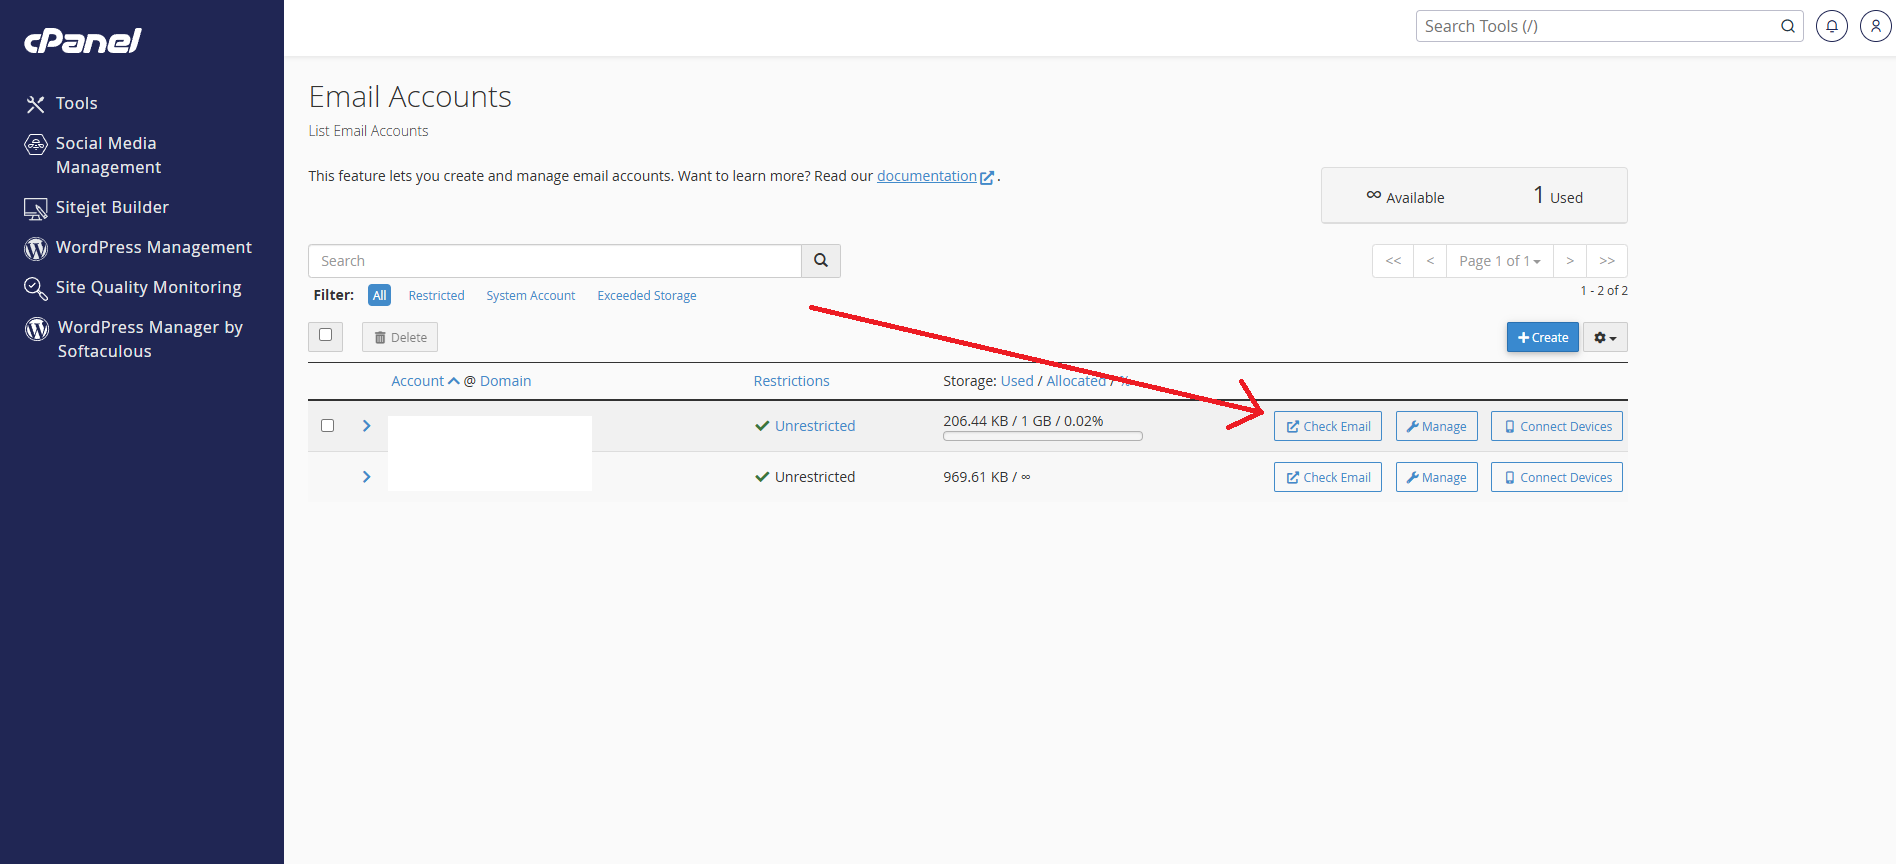Go to last page (>>)
1896x864 pixels.
coord(1607,261)
